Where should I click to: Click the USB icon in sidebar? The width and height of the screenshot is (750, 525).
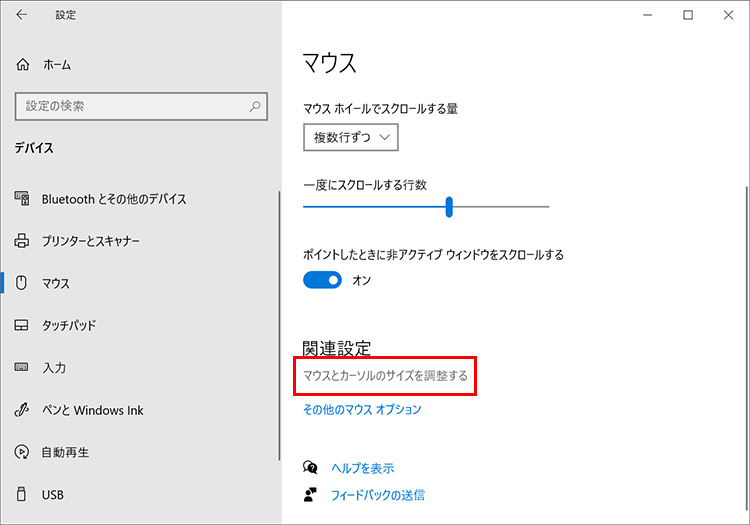(22, 494)
